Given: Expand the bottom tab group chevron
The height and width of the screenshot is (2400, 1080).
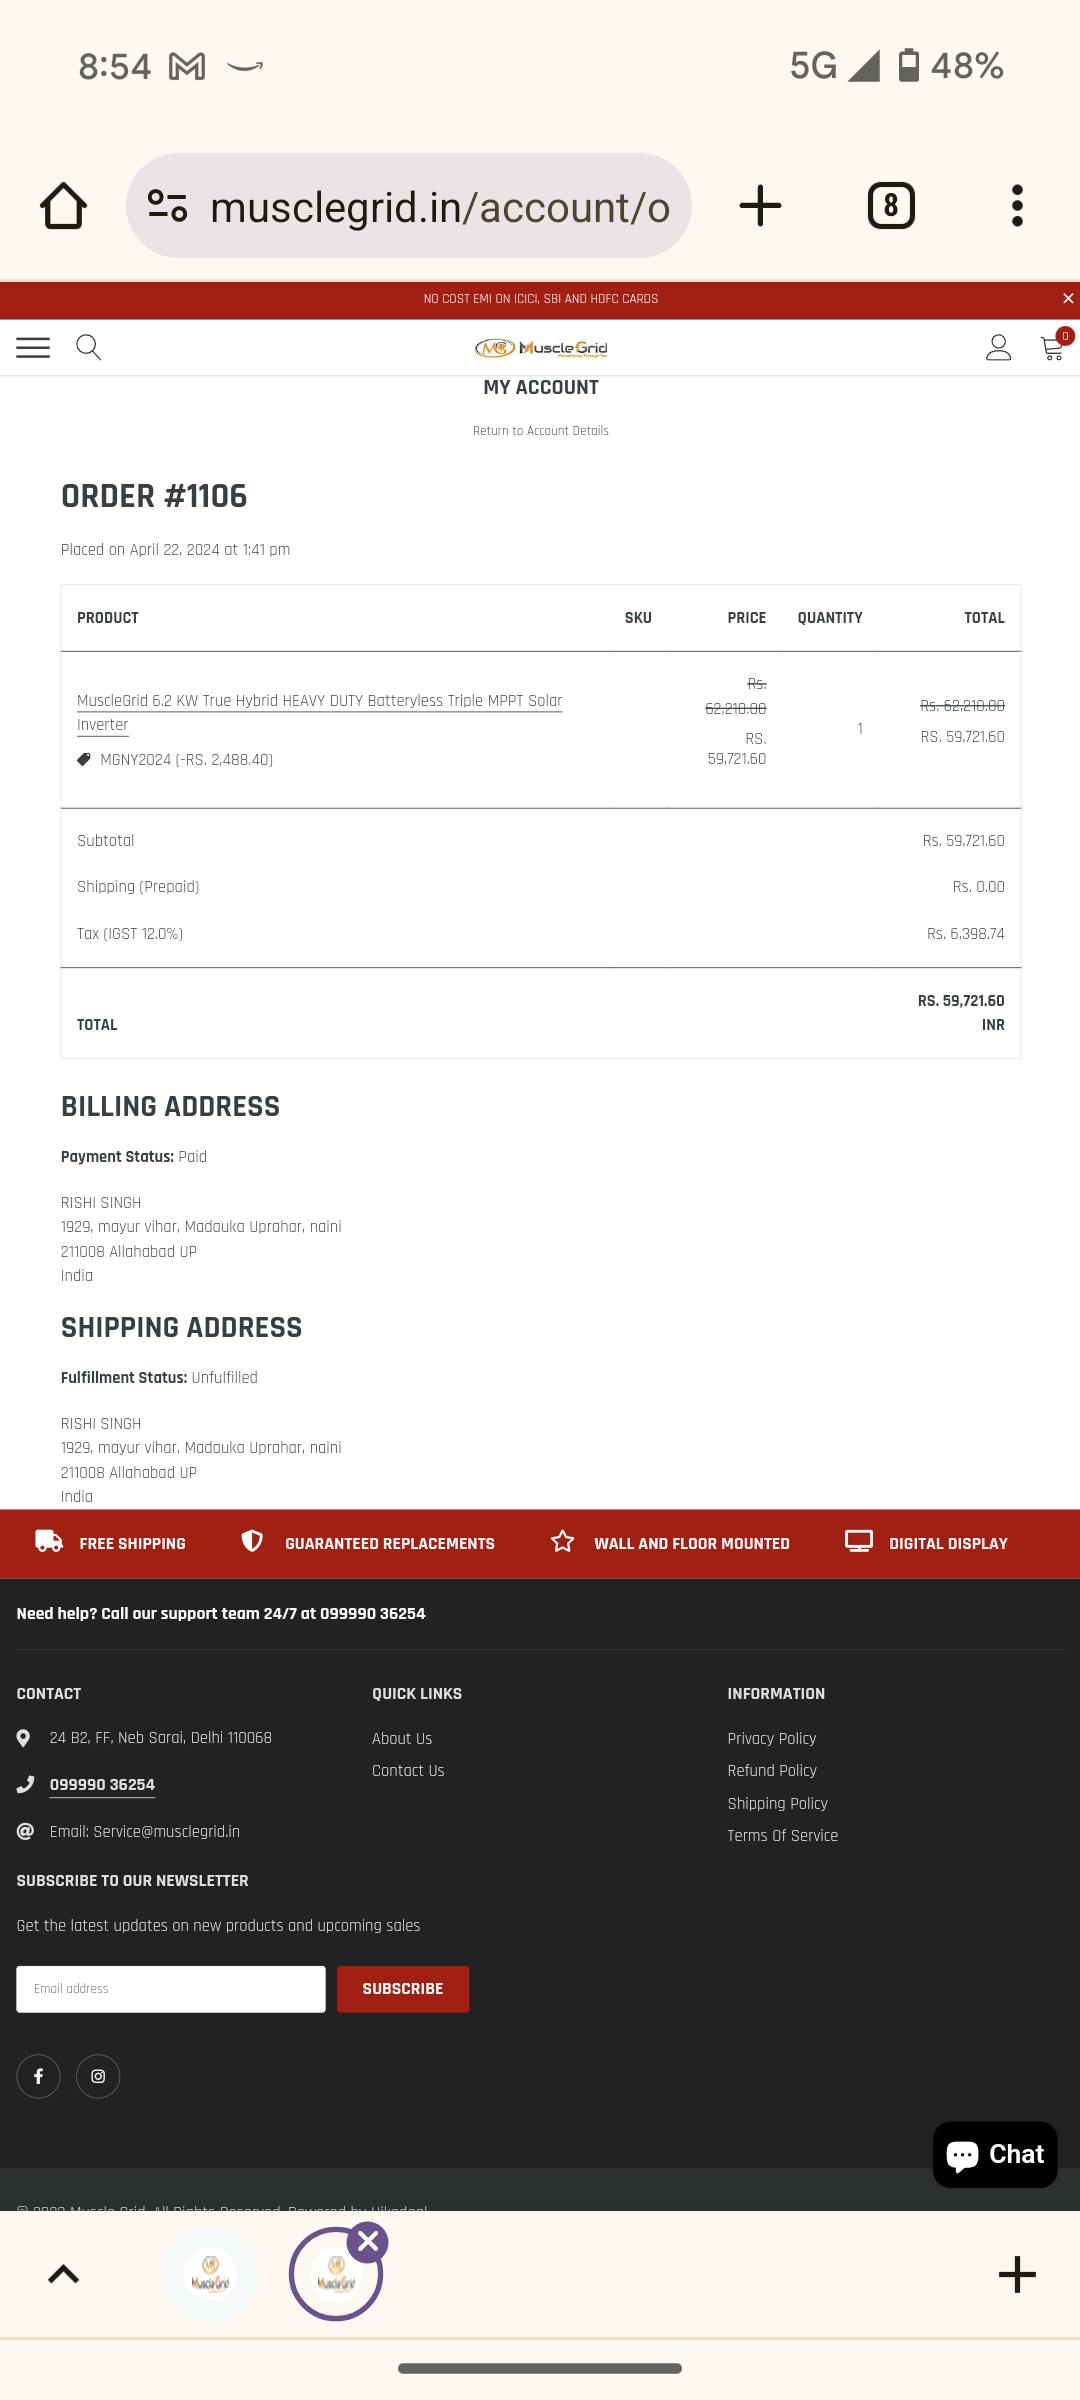Looking at the screenshot, I should pyautogui.click(x=63, y=2275).
